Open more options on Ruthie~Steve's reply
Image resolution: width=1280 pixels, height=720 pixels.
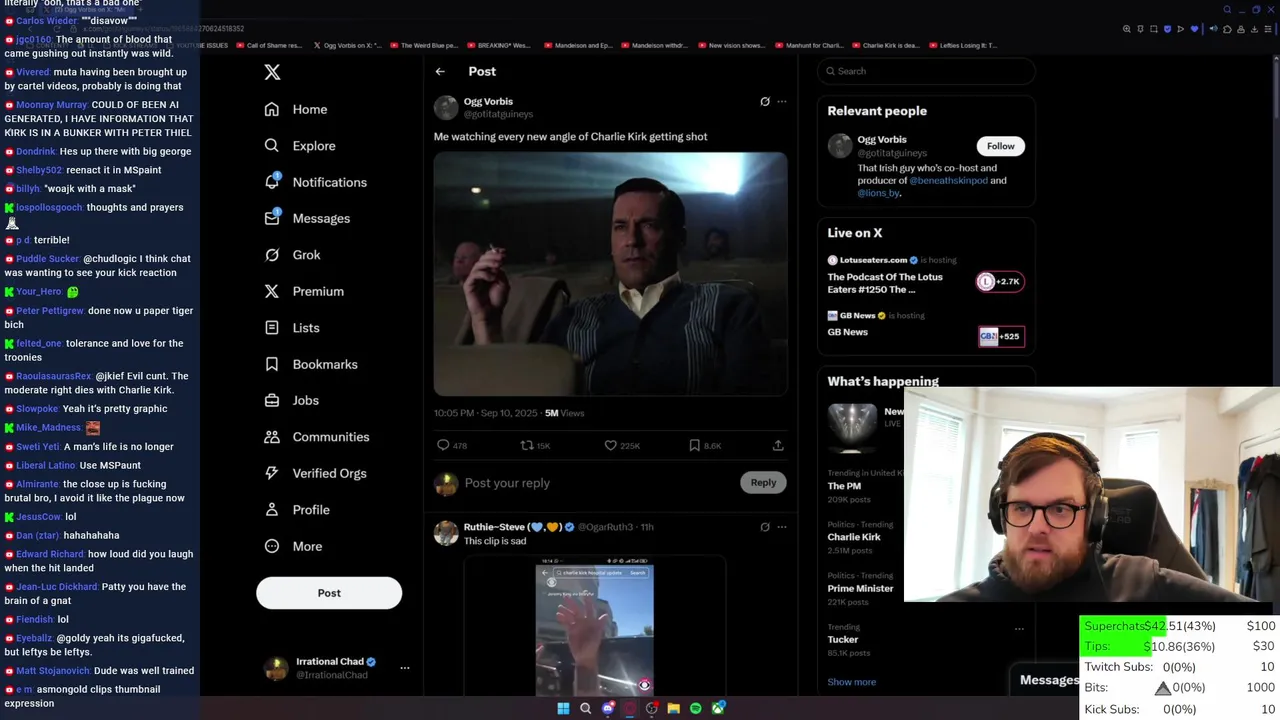(x=782, y=527)
